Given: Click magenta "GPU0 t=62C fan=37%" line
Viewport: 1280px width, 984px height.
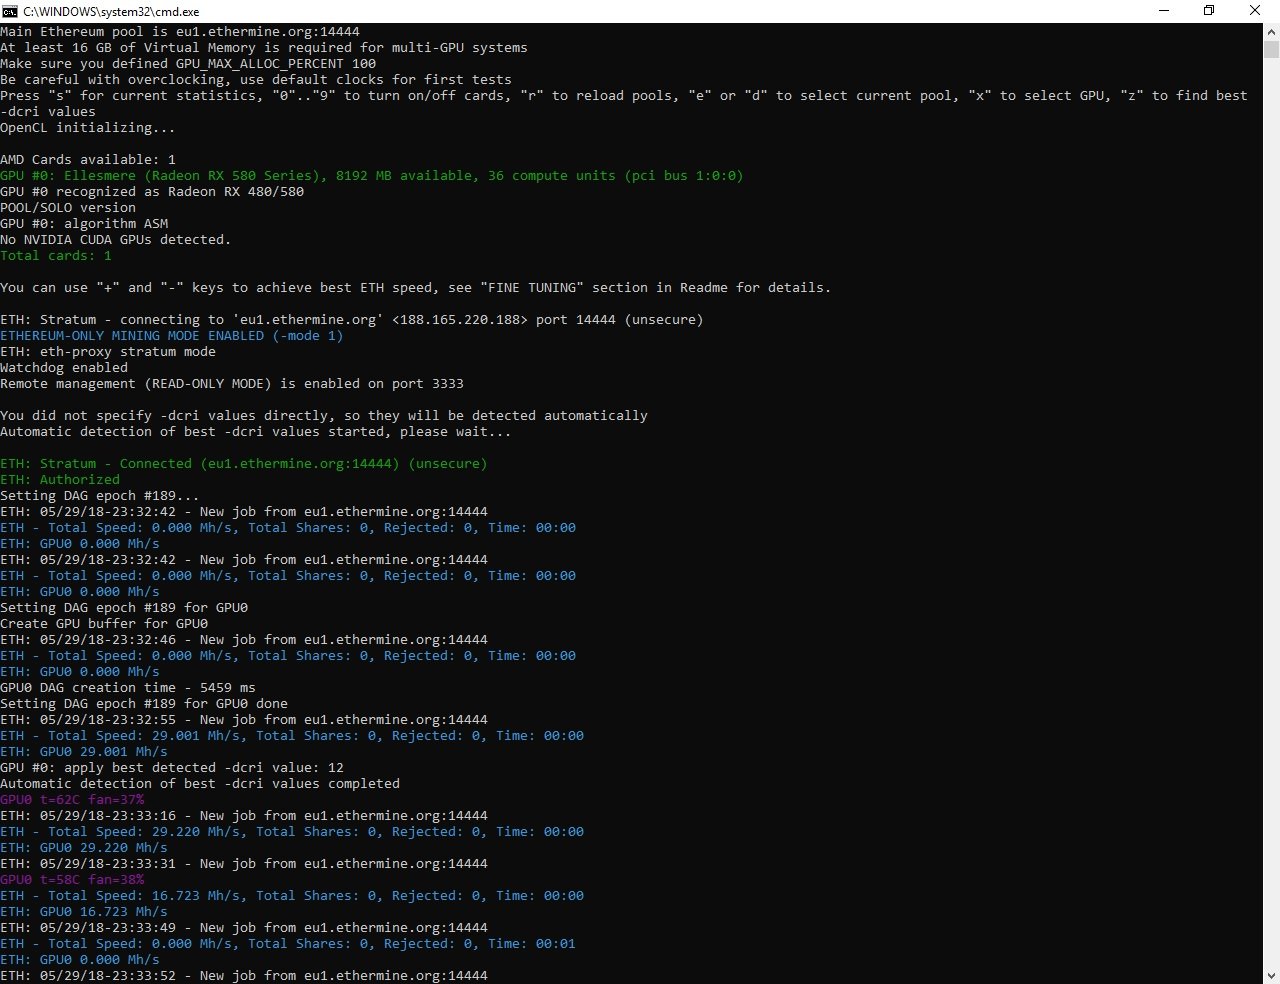Looking at the screenshot, I should (72, 800).
